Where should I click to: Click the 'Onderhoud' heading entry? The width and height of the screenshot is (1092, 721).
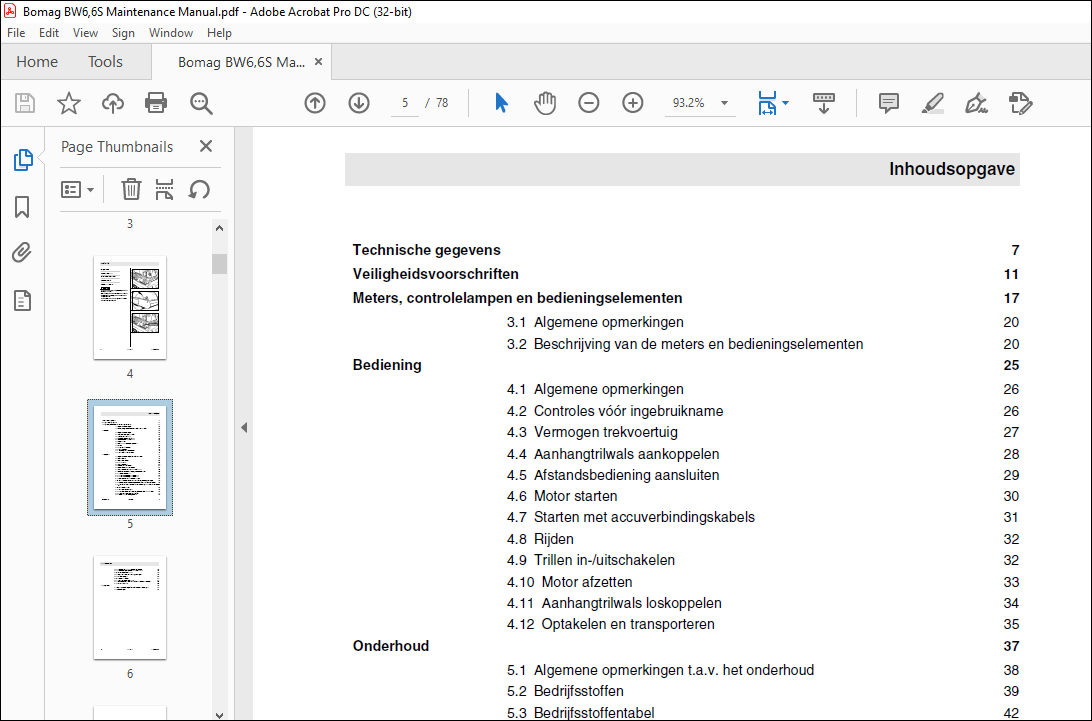[391, 646]
